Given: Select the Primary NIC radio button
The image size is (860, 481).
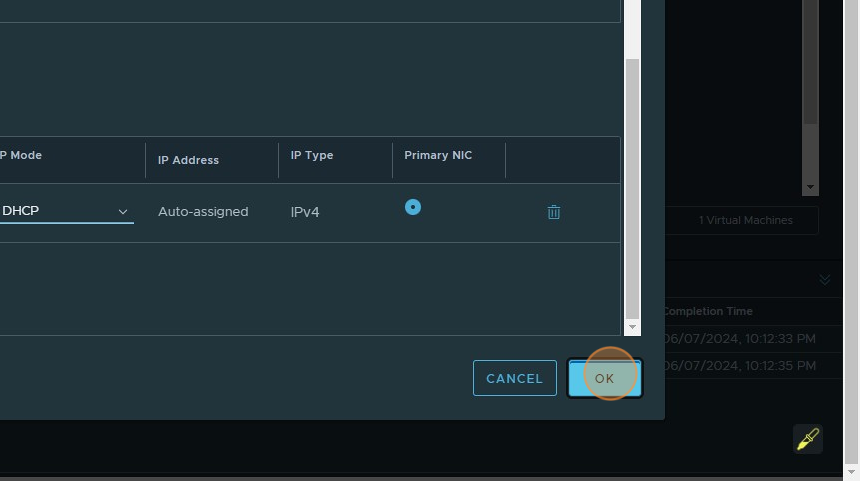Looking at the screenshot, I should tap(413, 207).
